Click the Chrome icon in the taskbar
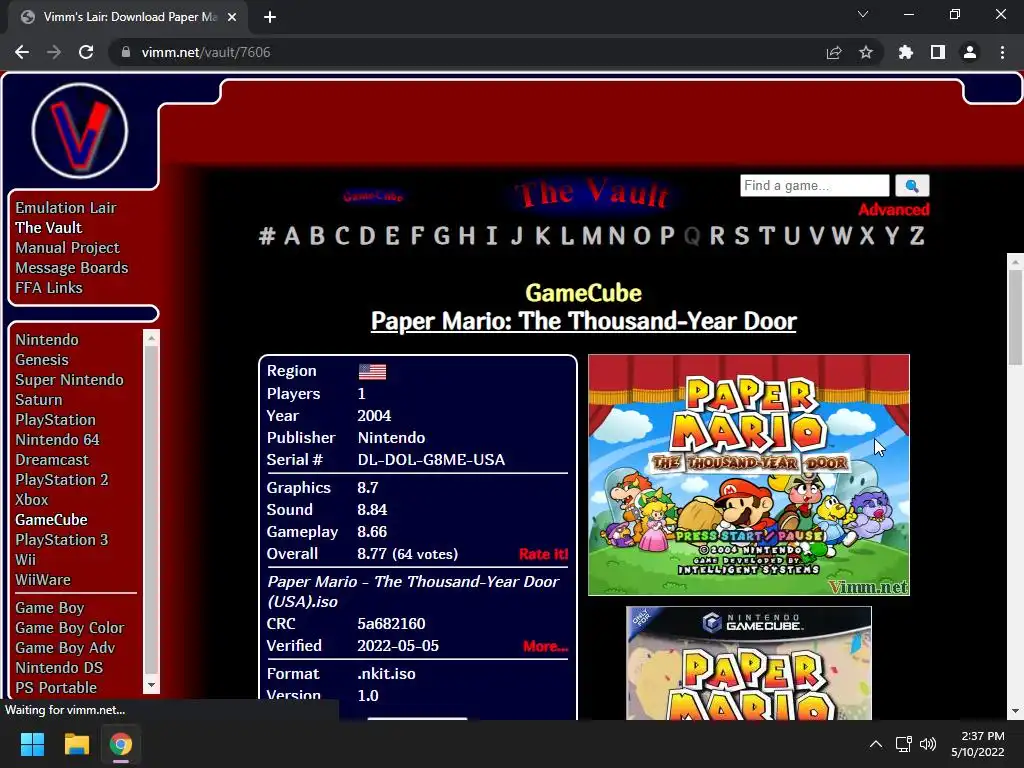This screenshot has width=1024, height=768. click(x=121, y=744)
